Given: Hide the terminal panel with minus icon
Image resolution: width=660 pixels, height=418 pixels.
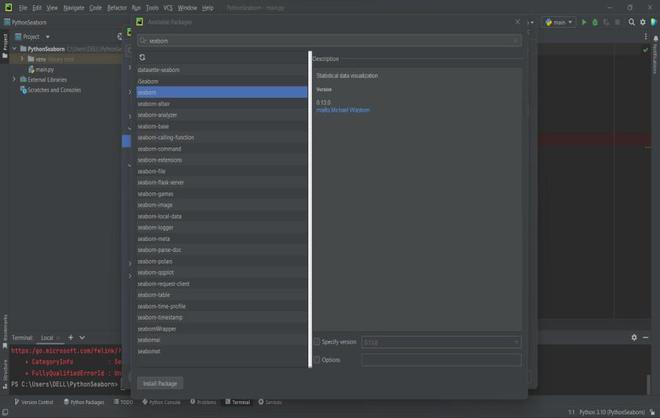Looking at the screenshot, I should pos(645,337).
